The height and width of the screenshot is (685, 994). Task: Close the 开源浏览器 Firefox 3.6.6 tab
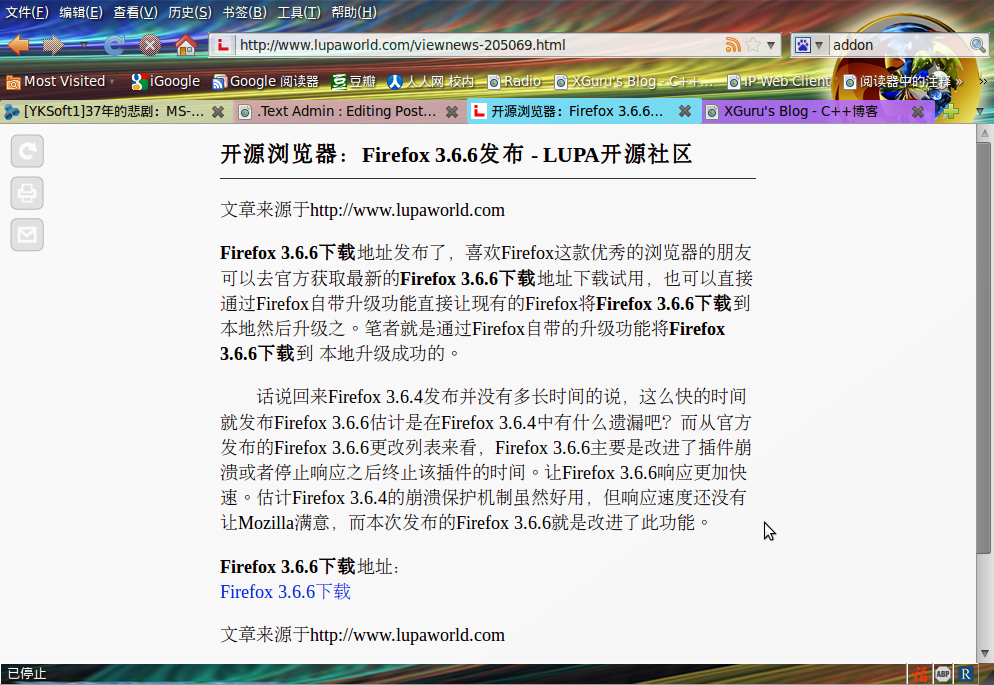[x=685, y=112]
